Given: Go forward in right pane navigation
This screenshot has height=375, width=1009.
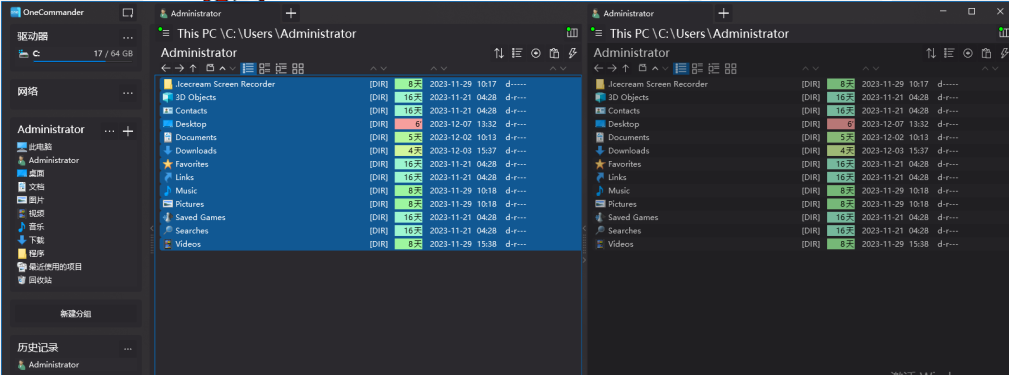Looking at the screenshot, I should click(x=611, y=68).
